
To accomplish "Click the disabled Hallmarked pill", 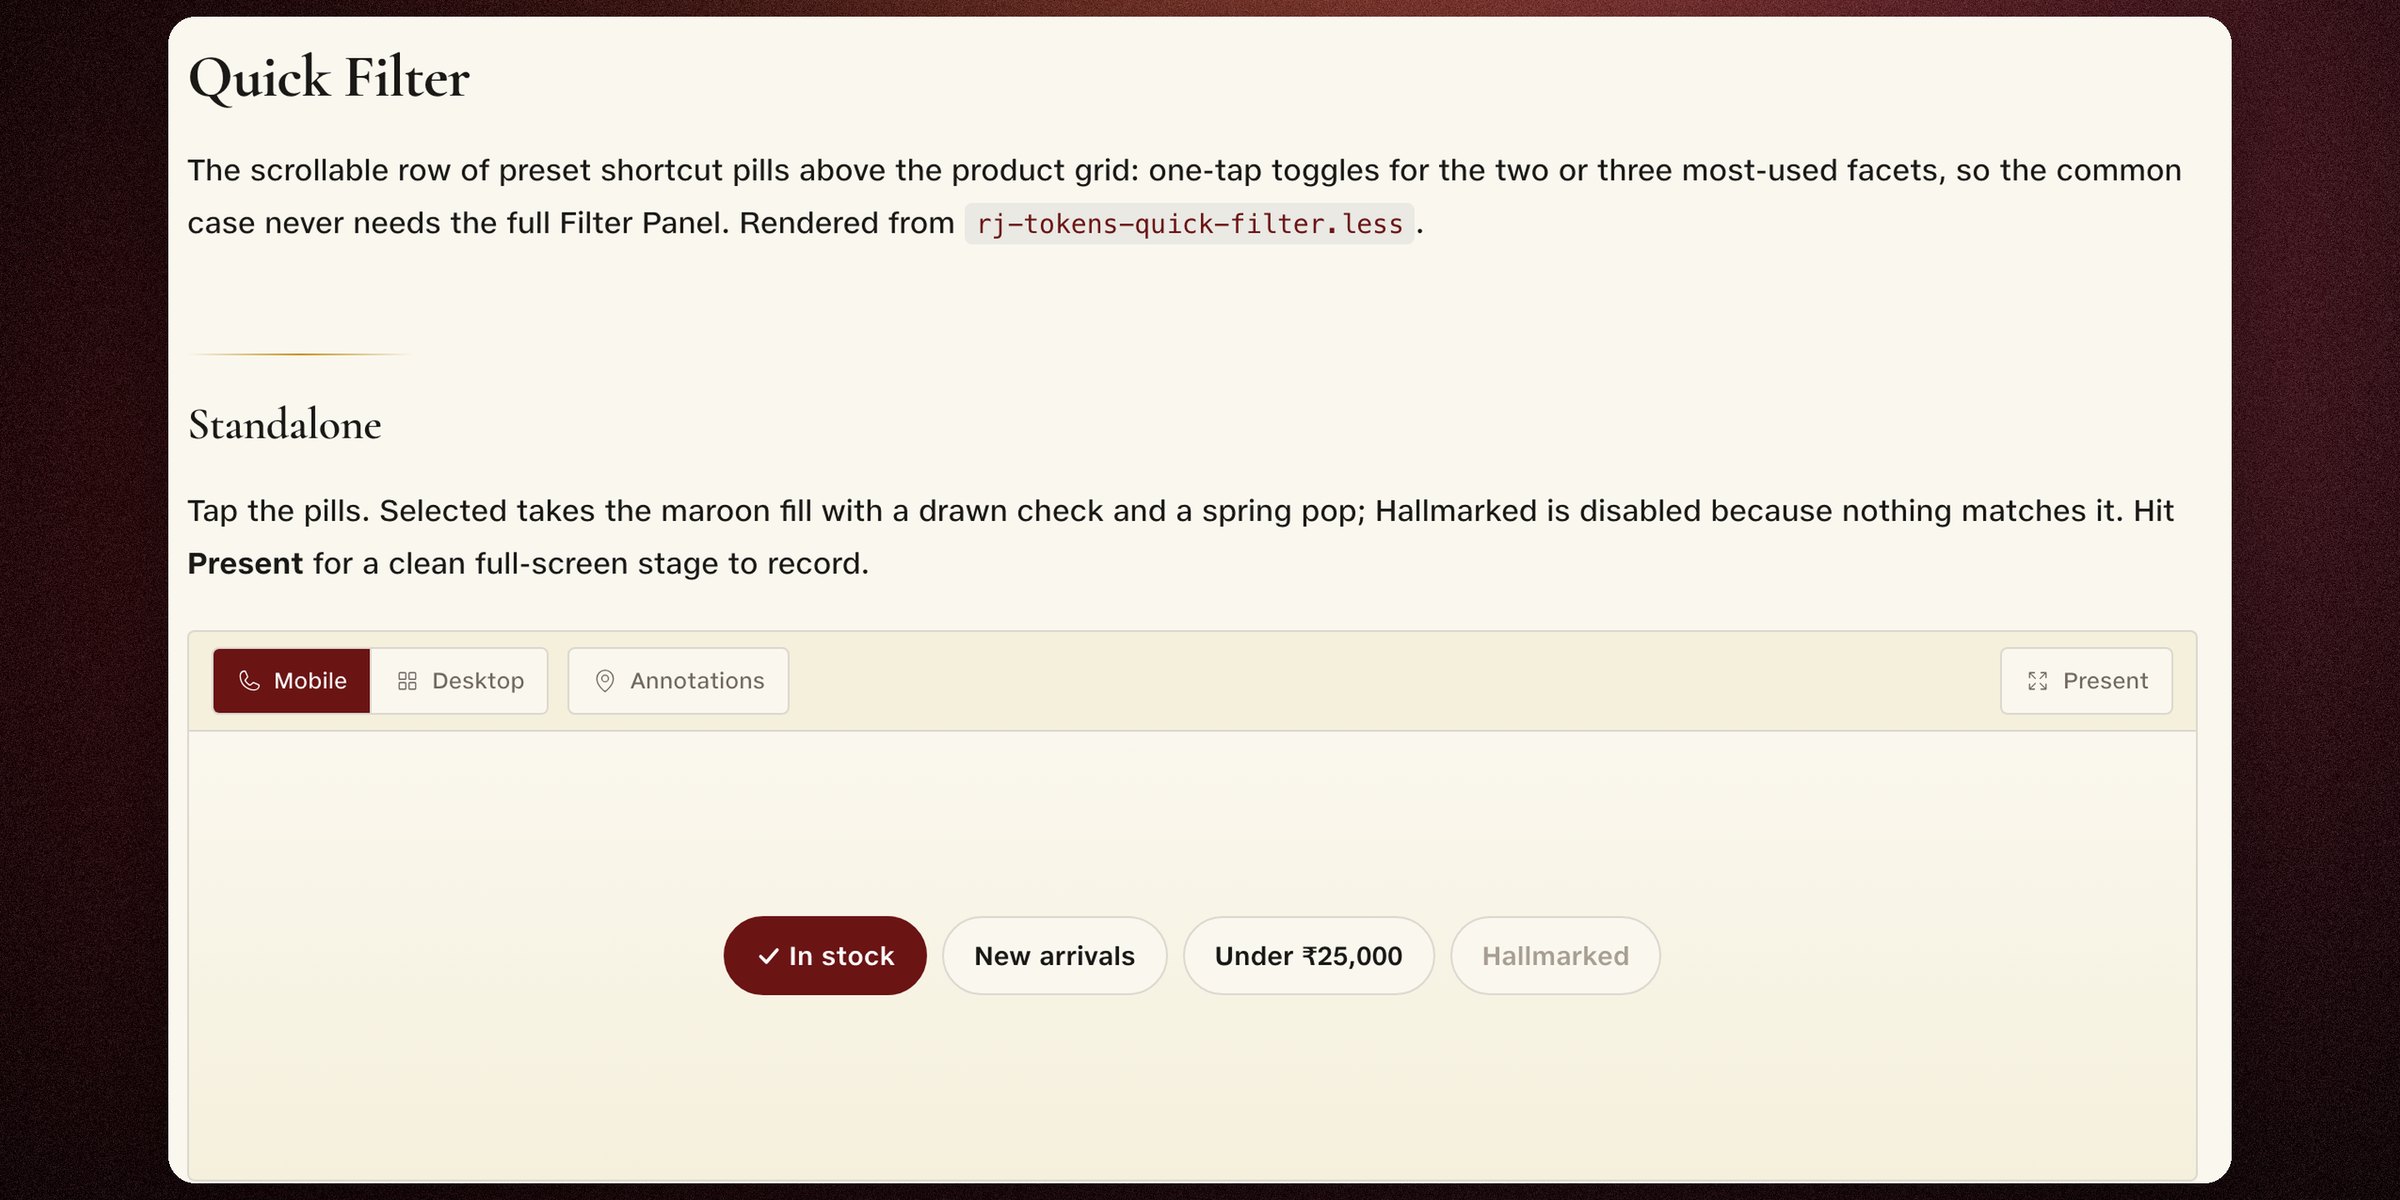I will tap(1555, 956).
